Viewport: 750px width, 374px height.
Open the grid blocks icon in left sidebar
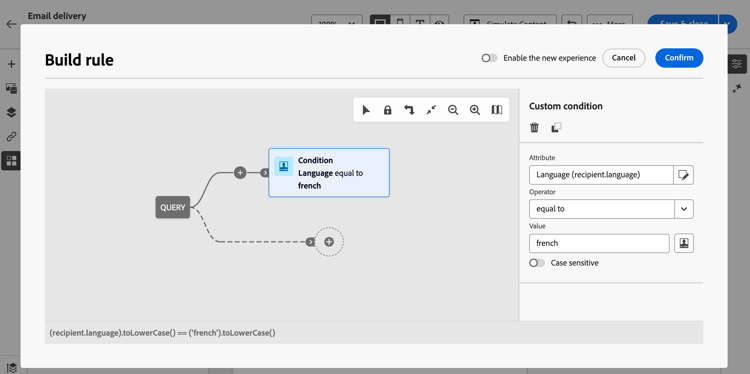11,160
